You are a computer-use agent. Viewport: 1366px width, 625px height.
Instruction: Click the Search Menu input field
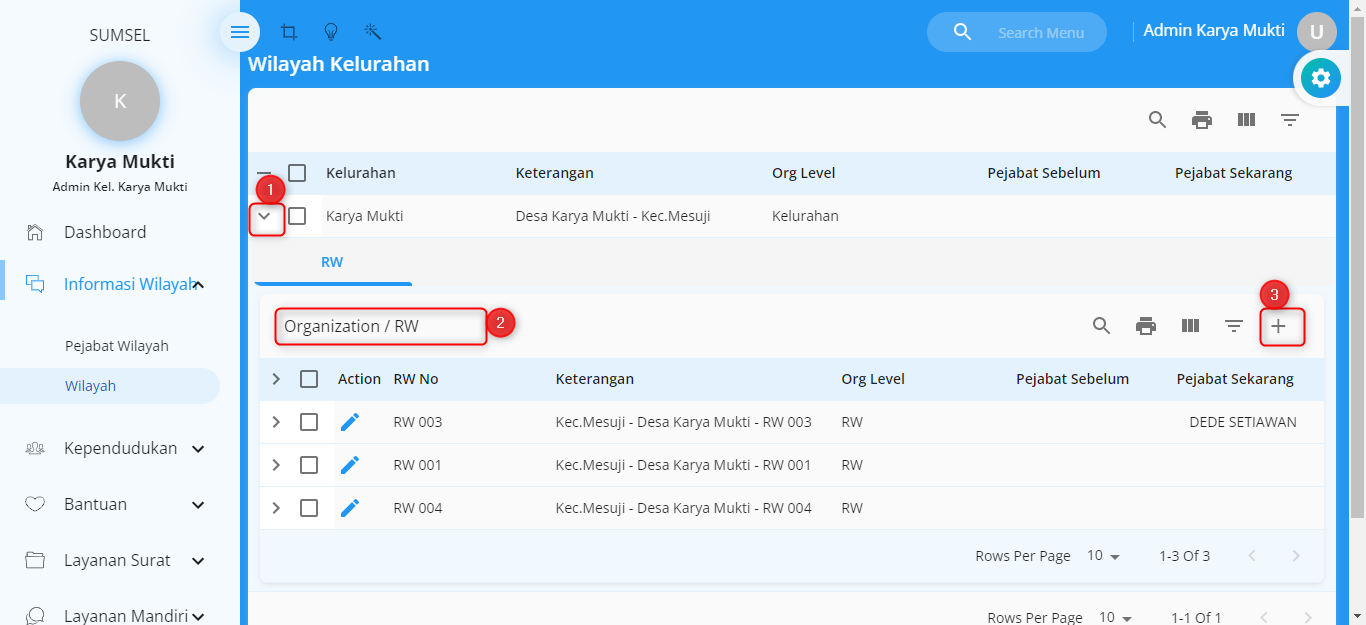pyautogui.click(x=1040, y=33)
